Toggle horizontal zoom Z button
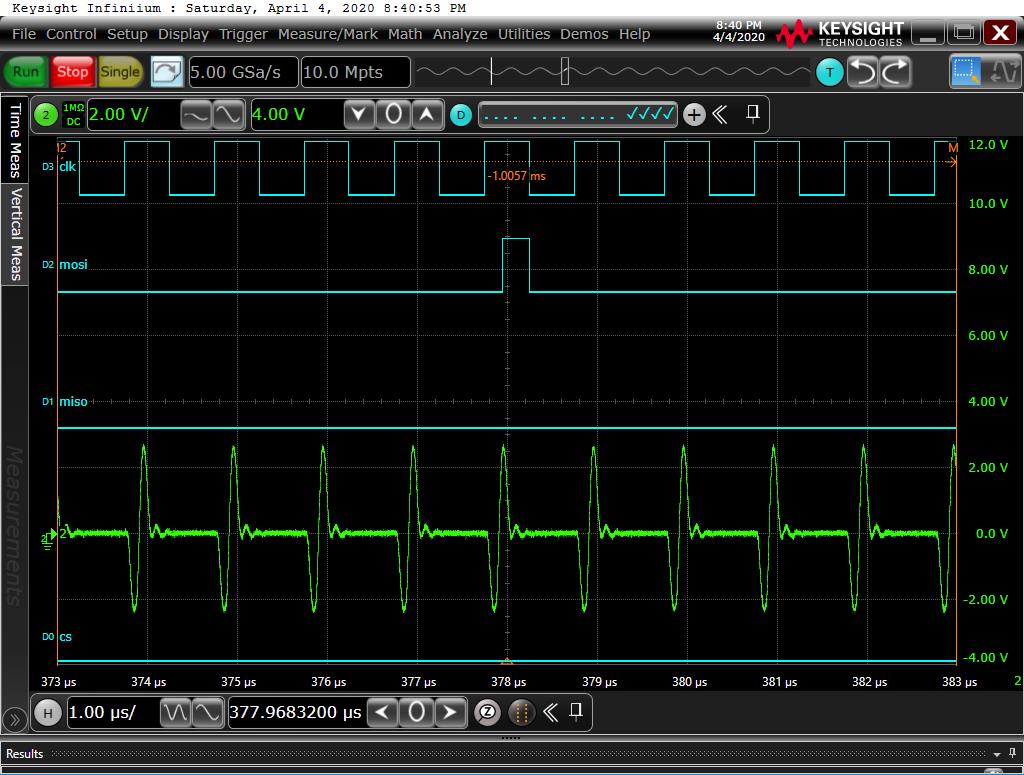This screenshot has width=1024, height=775. [488, 713]
